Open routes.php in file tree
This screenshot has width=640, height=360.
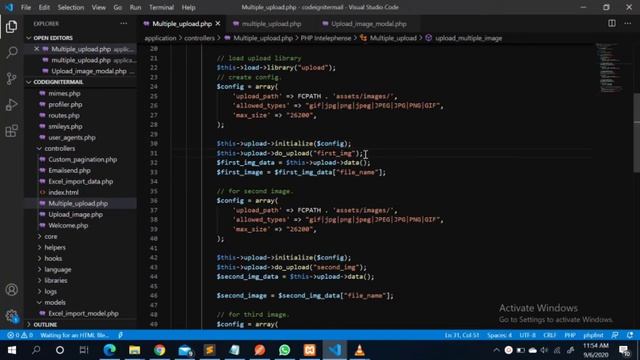tap(64, 116)
